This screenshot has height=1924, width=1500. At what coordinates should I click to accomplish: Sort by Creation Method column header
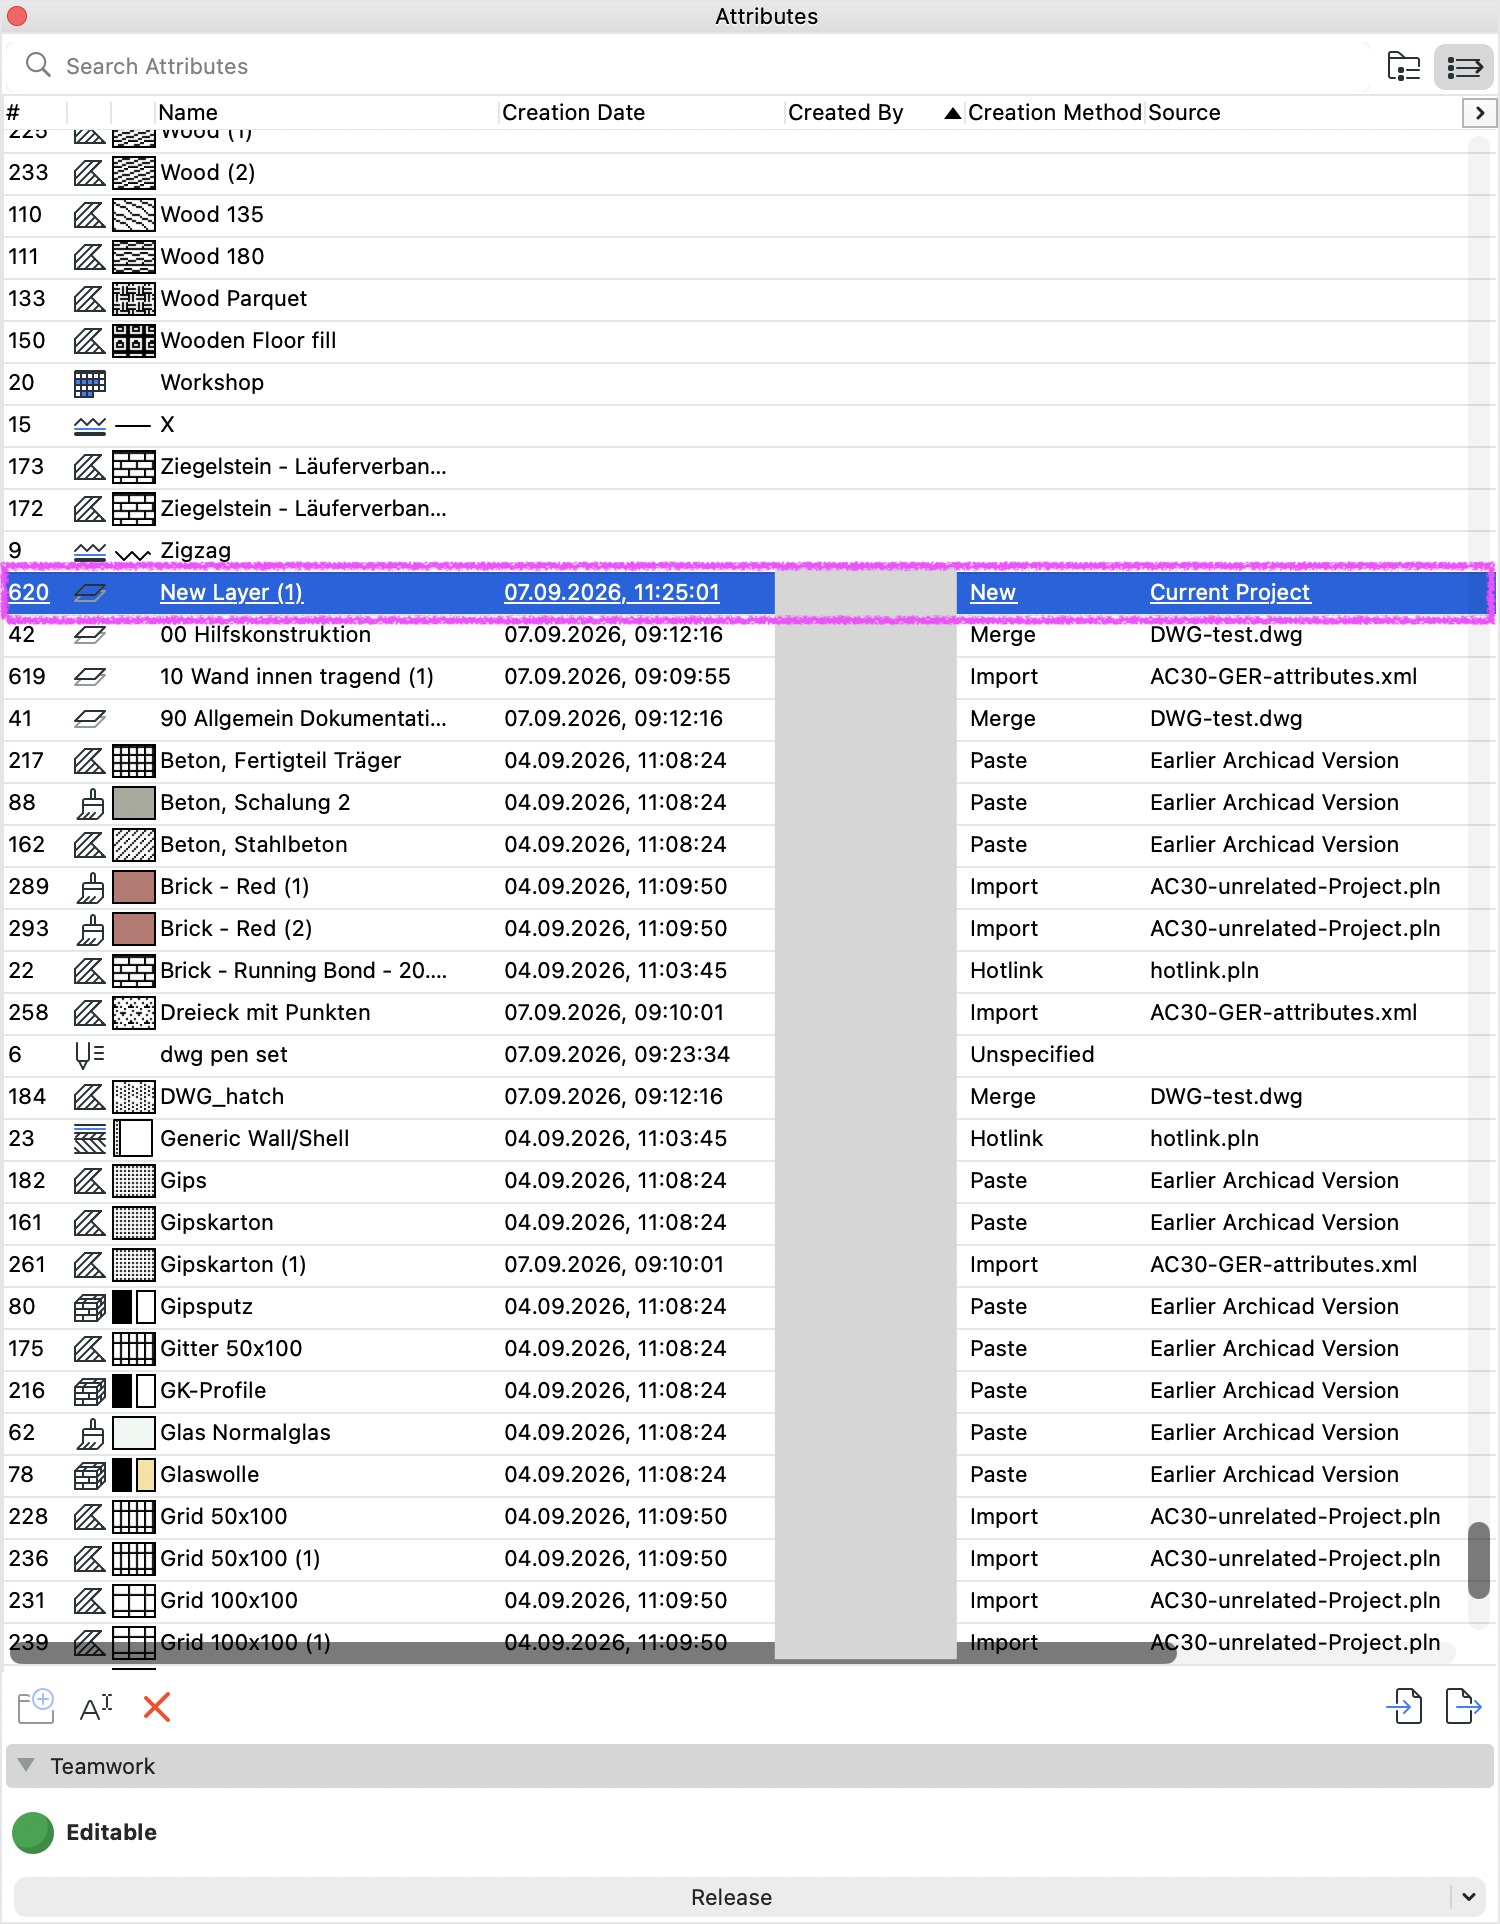1055,113
